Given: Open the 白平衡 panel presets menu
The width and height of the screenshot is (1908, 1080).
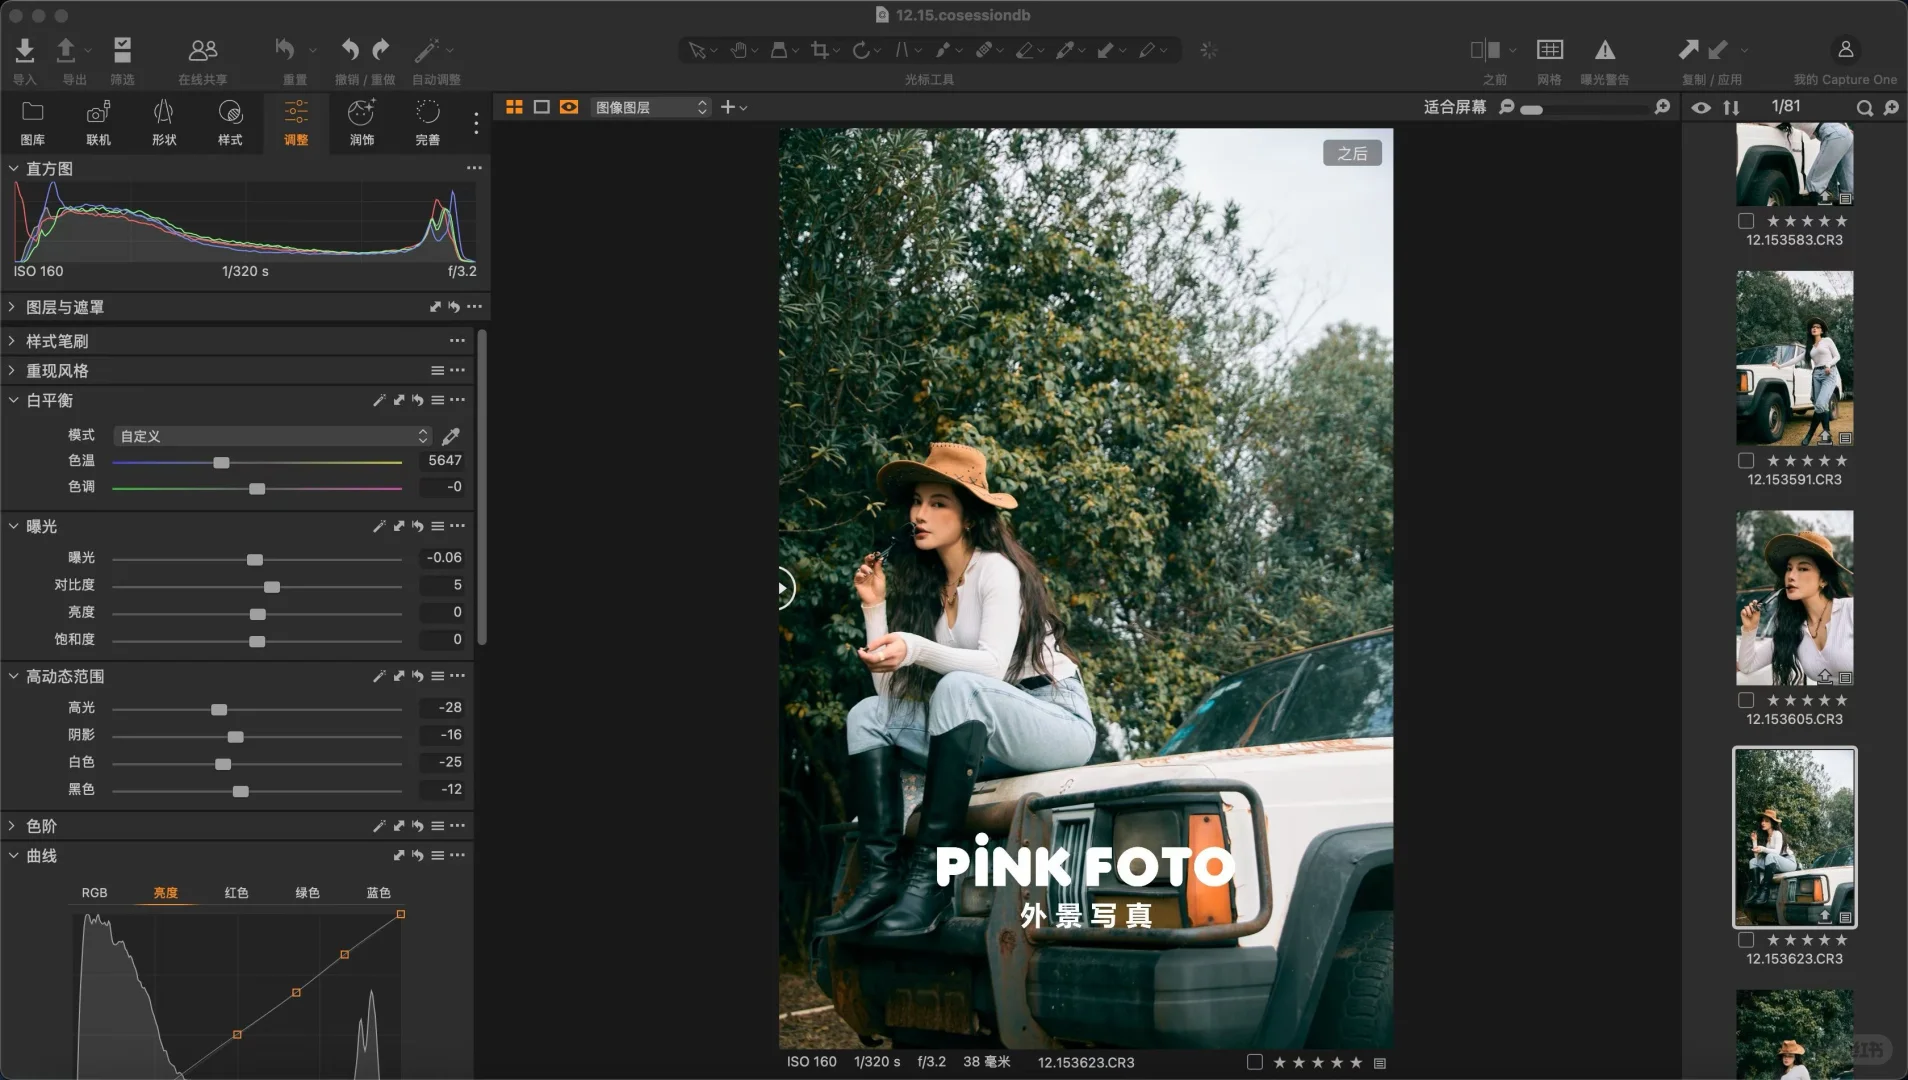Looking at the screenshot, I should pyautogui.click(x=437, y=400).
